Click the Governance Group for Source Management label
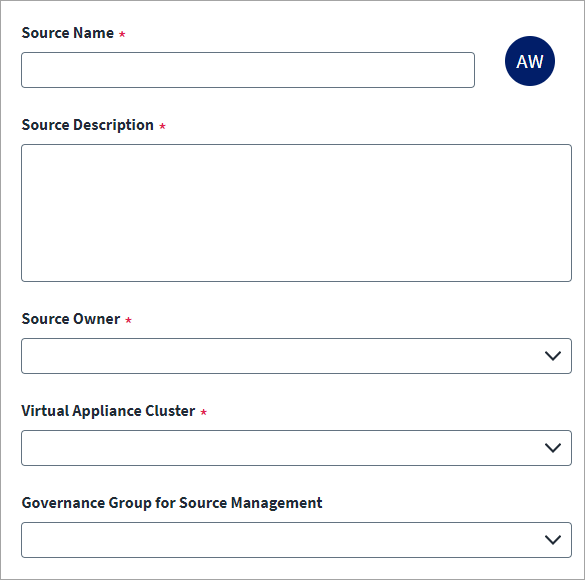The image size is (585, 580). coord(172,503)
